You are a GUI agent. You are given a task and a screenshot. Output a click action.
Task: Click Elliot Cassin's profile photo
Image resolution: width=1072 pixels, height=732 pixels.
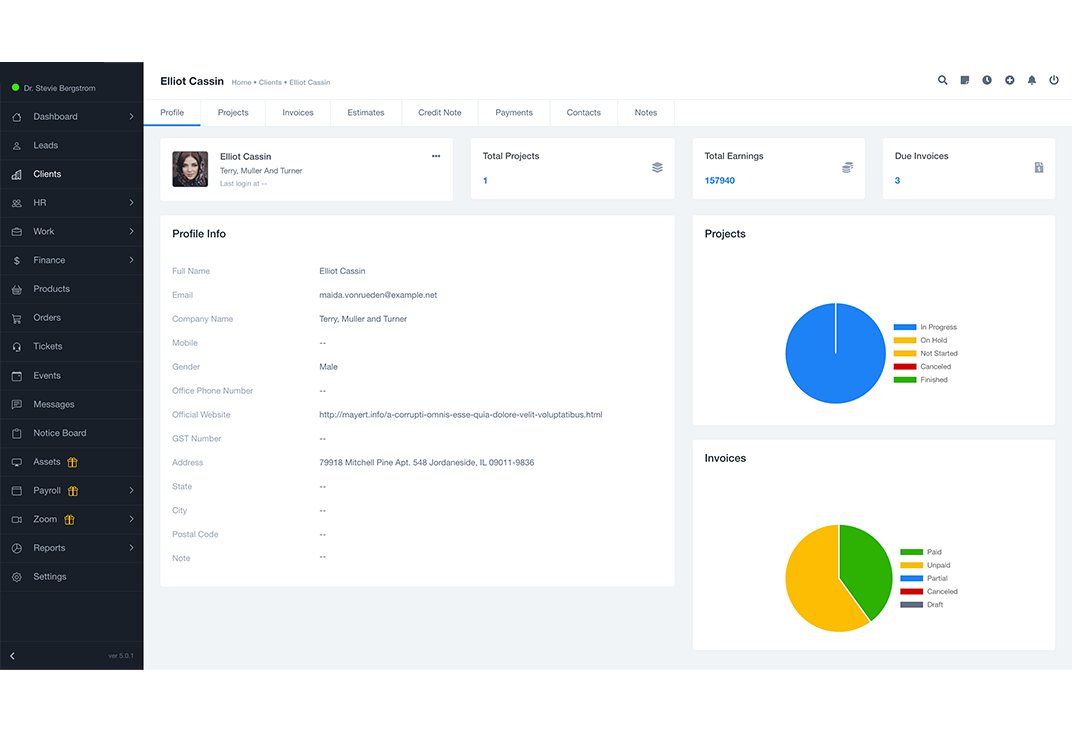[x=190, y=169]
